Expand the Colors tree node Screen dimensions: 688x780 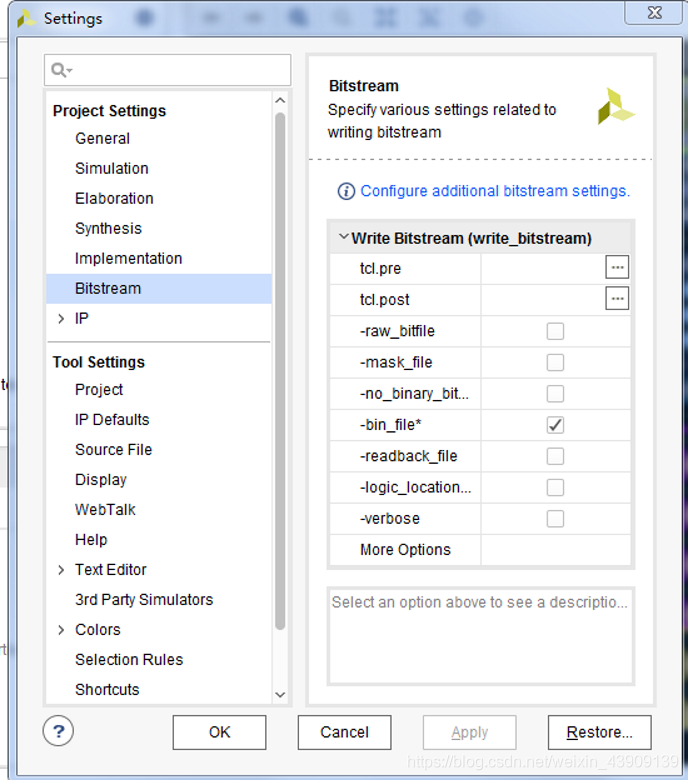[x=61, y=630]
